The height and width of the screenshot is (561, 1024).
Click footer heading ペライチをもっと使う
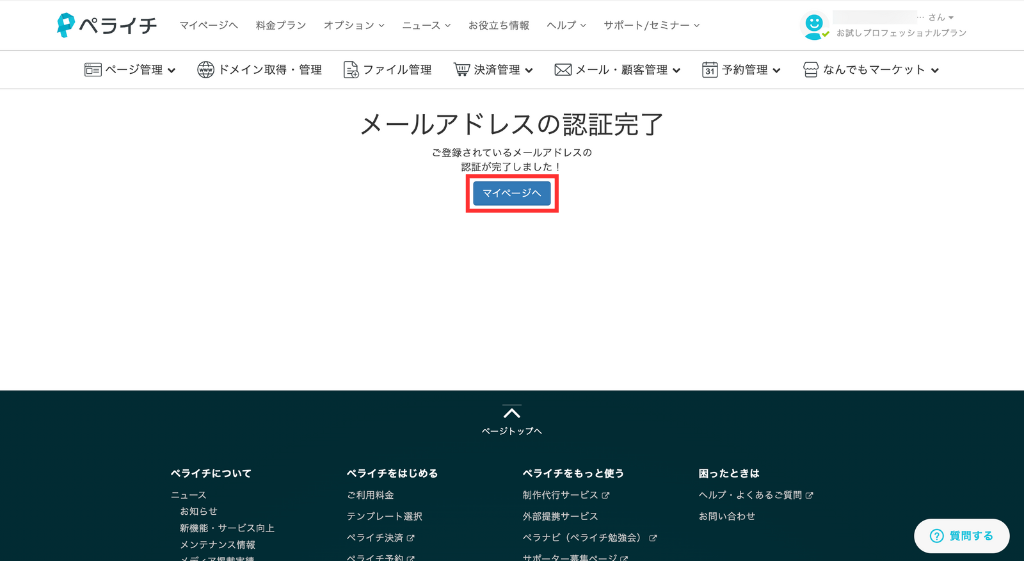click(x=573, y=473)
